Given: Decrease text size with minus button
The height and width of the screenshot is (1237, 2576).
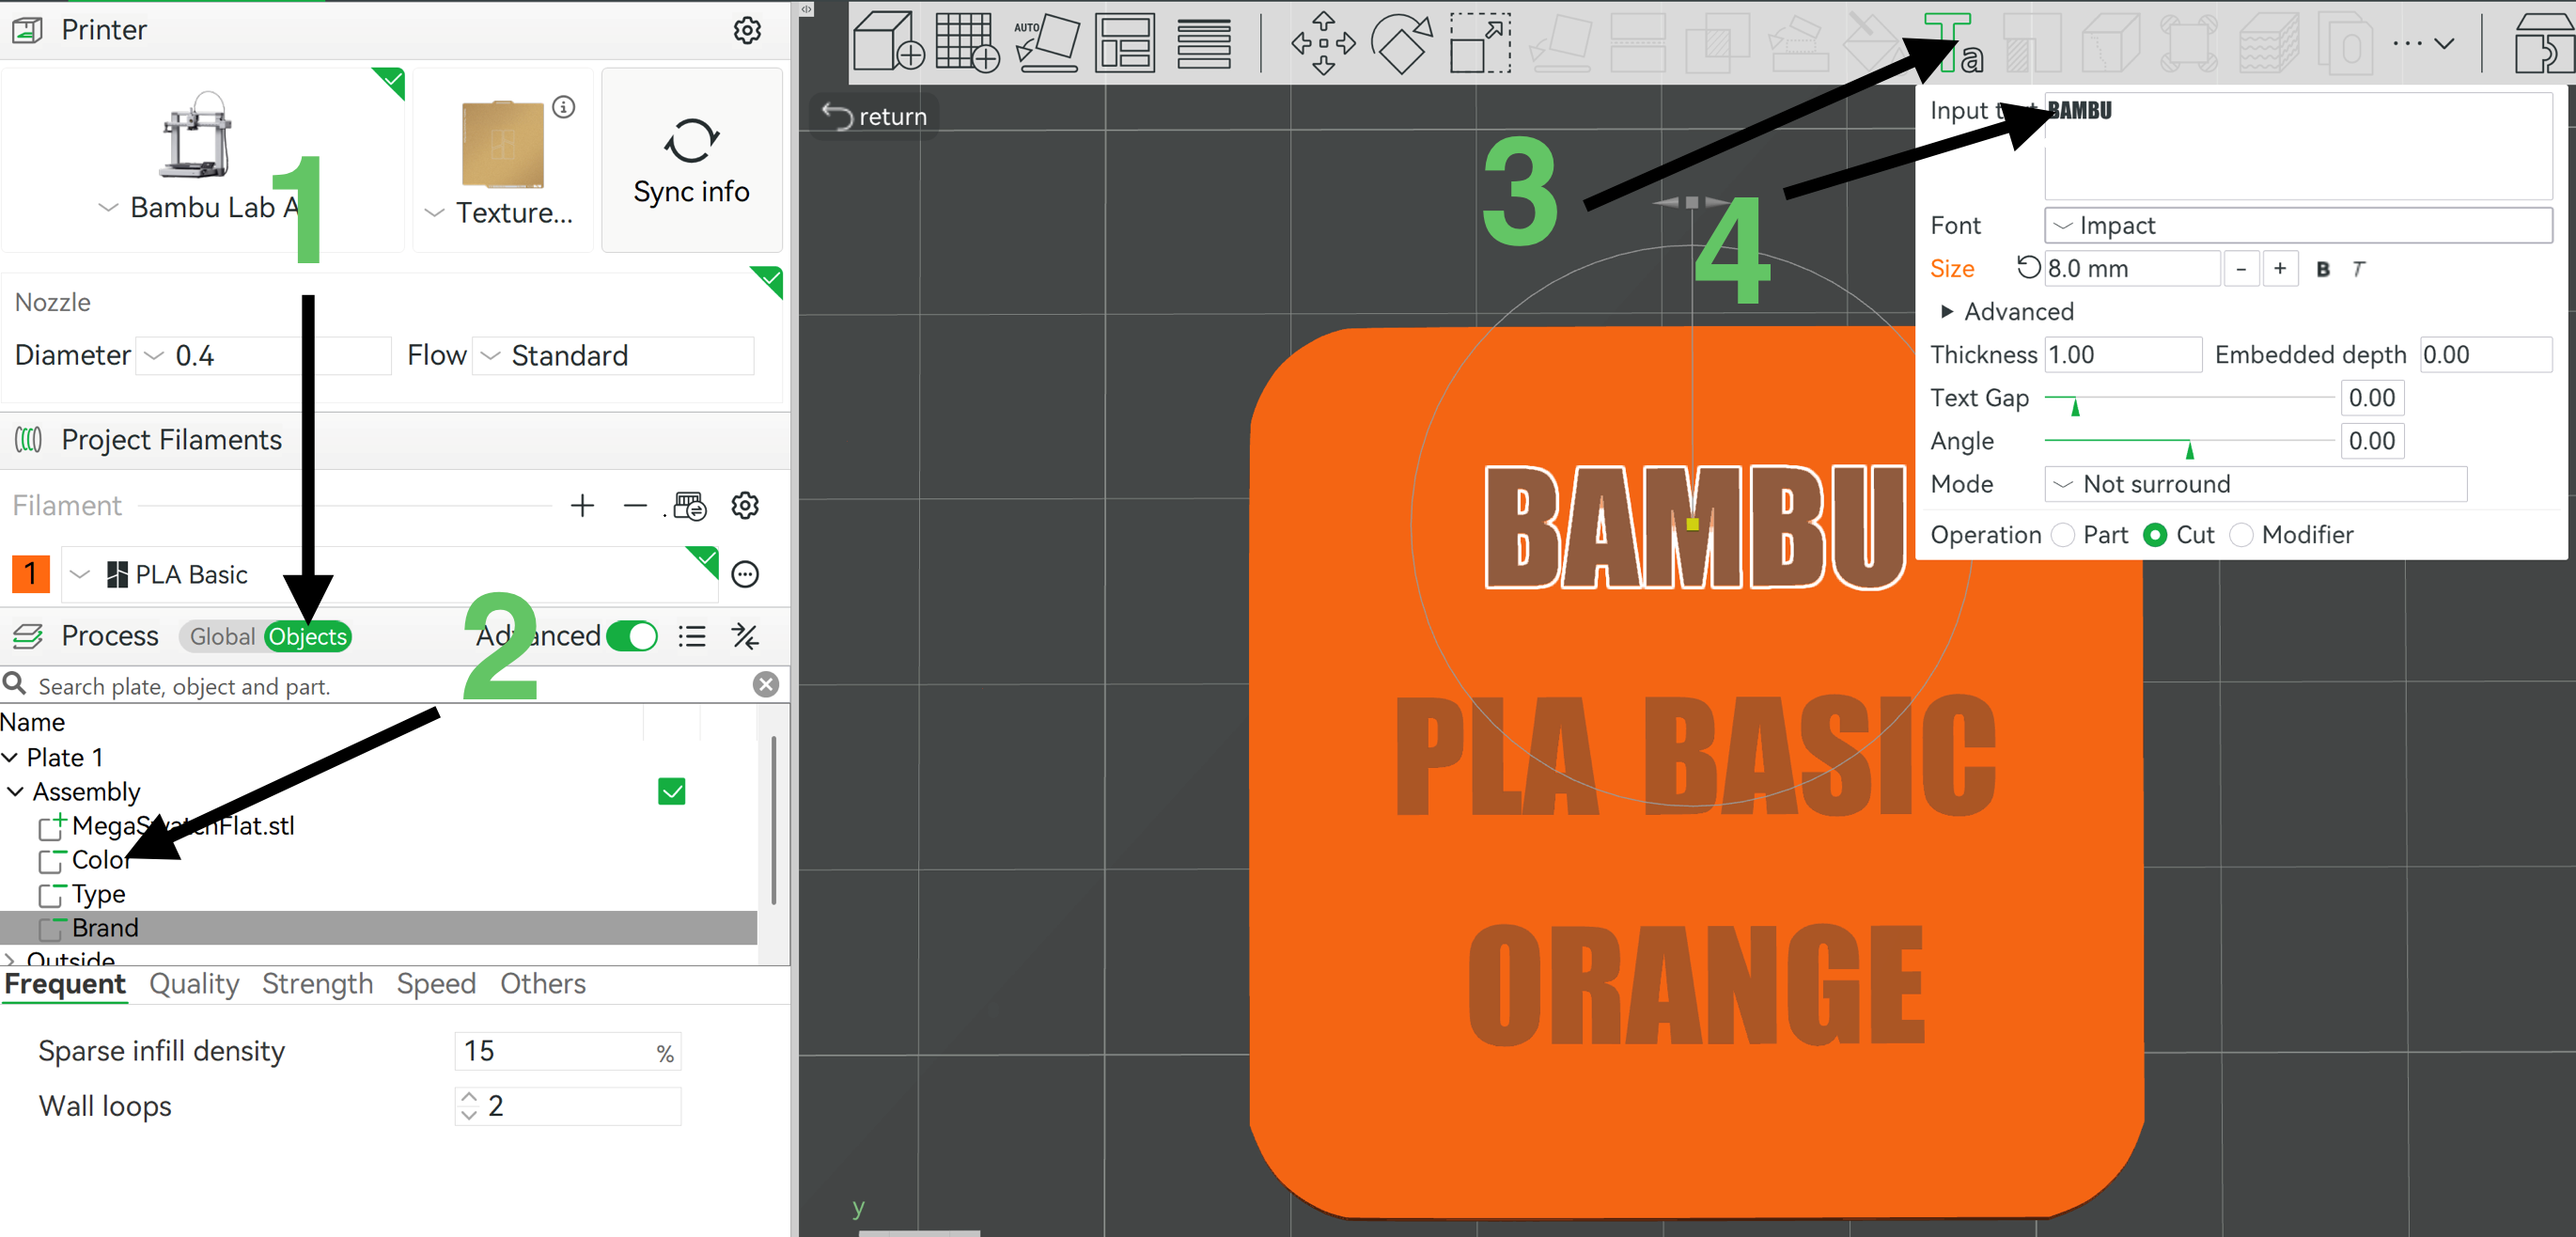Looking at the screenshot, I should pos(2241,268).
